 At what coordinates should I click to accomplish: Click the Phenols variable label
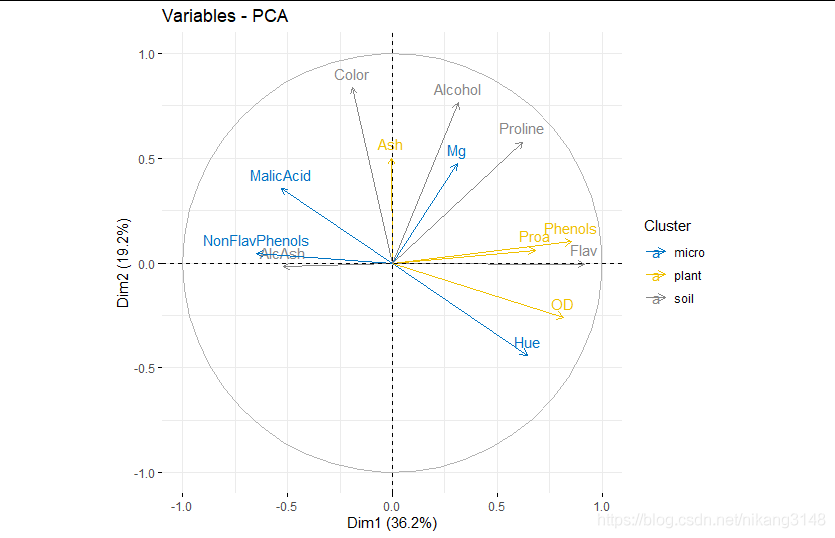570,229
